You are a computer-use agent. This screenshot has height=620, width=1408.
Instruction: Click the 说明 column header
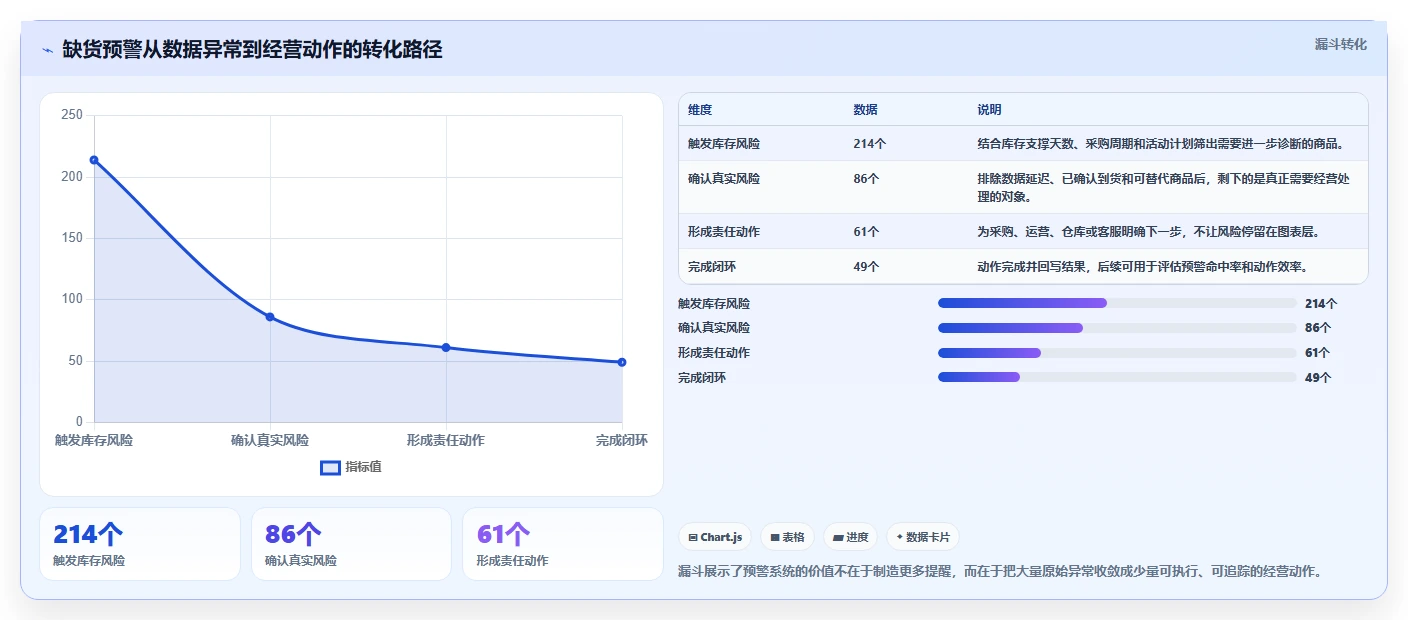[x=989, y=110]
